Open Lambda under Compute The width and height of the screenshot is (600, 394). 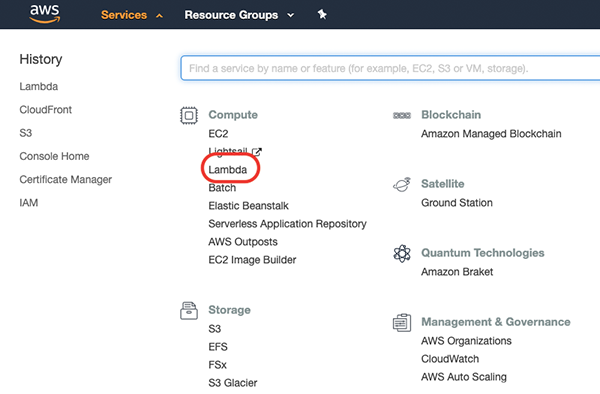[x=228, y=169]
